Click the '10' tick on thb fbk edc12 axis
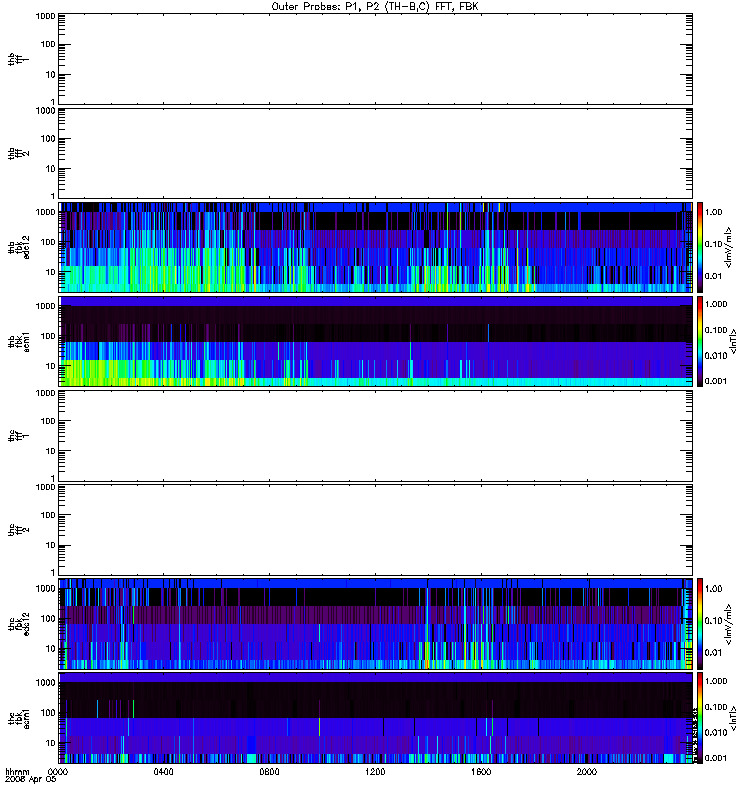 coord(51,272)
